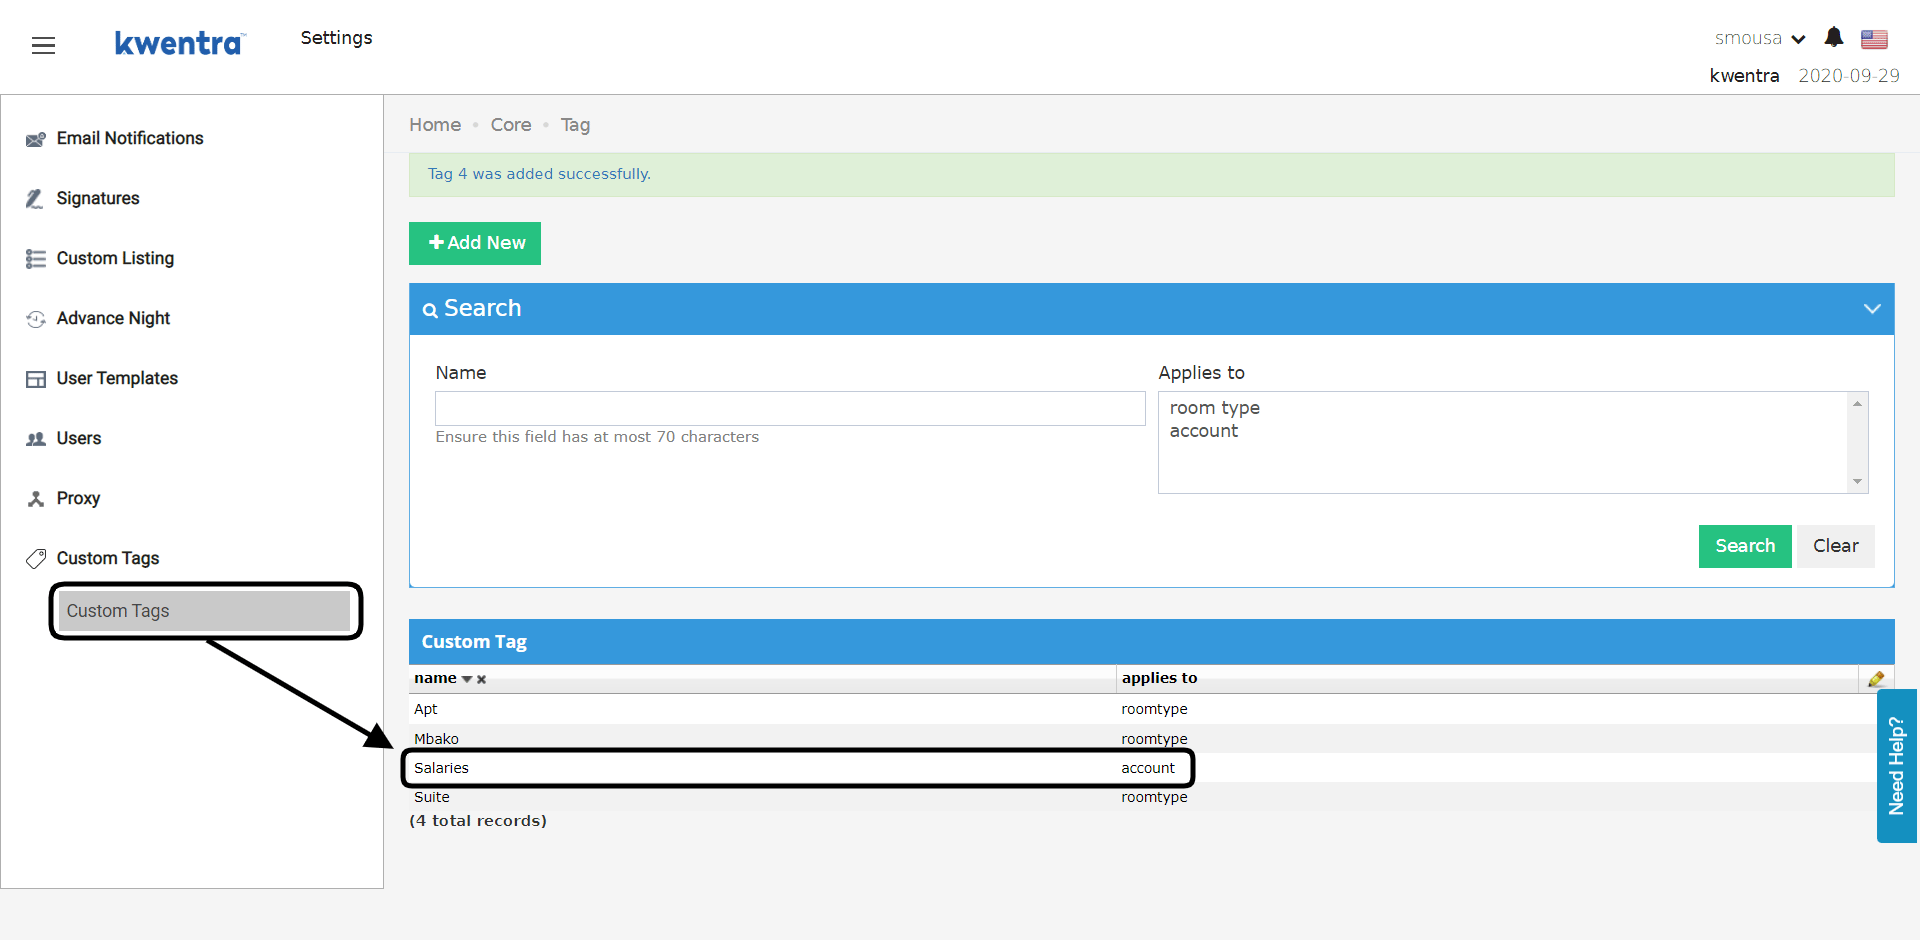Click the Settings page title

pyautogui.click(x=336, y=38)
